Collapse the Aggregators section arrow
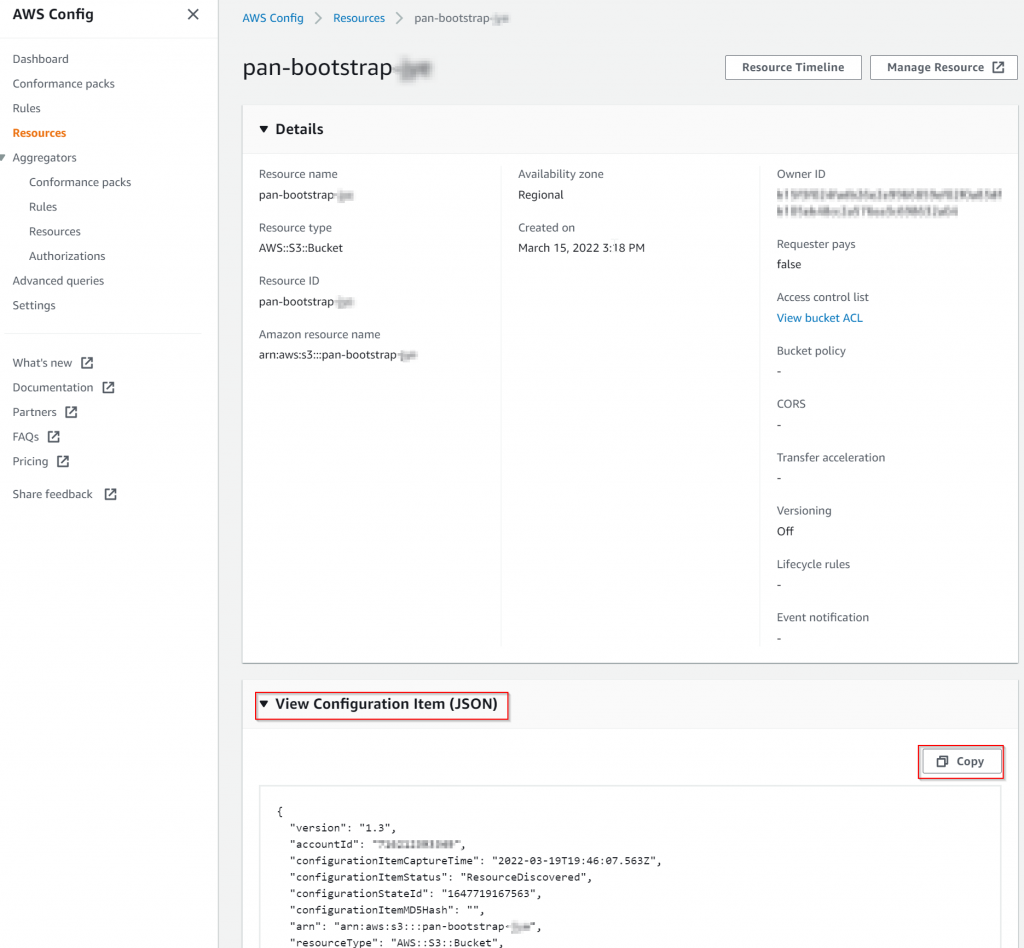 (x=3, y=157)
